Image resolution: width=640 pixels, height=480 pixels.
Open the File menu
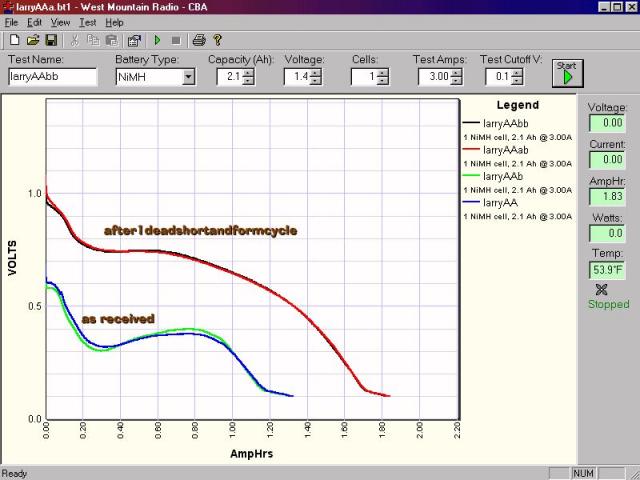click(12, 22)
